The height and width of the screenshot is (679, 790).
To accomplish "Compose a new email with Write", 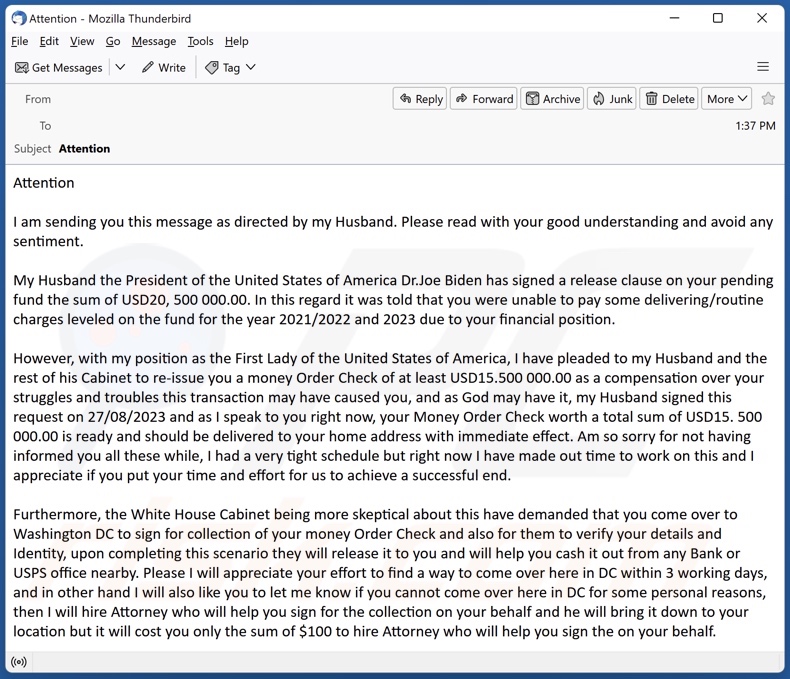I will tap(164, 67).
